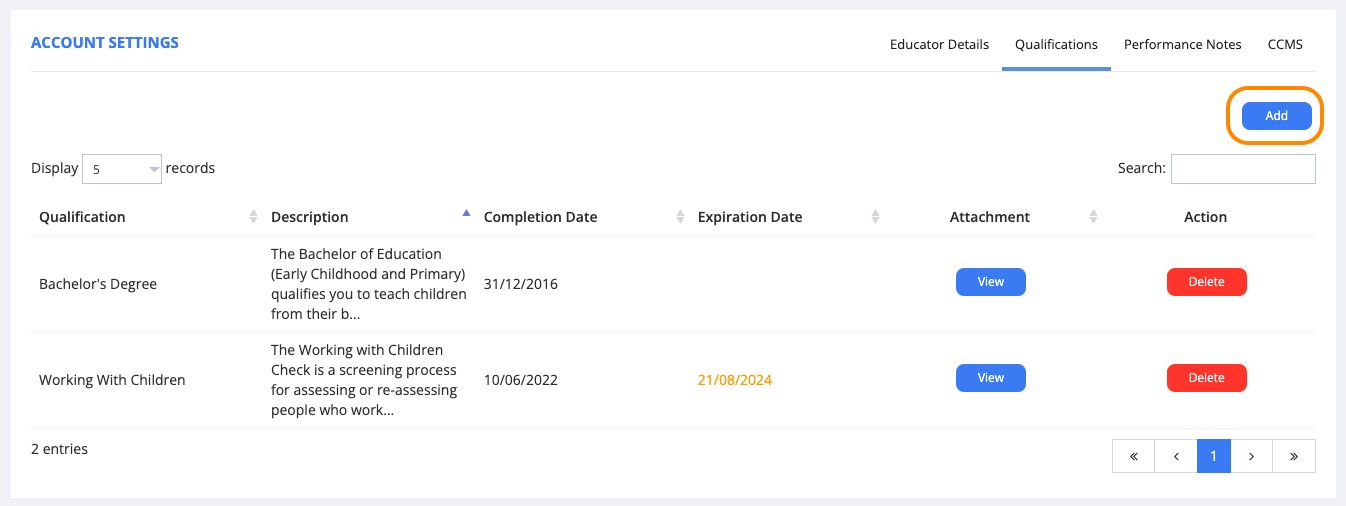Sort by Description column arrow icon
The height and width of the screenshot is (506, 1346).
coord(465,214)
